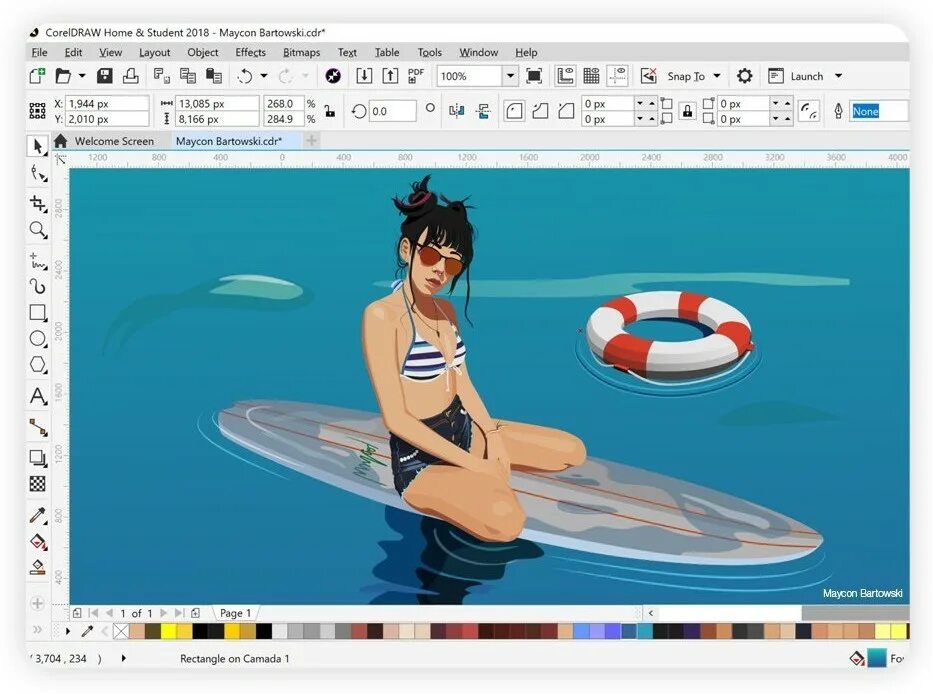Expand the color palette flyout chevrons

pos(37,630)
